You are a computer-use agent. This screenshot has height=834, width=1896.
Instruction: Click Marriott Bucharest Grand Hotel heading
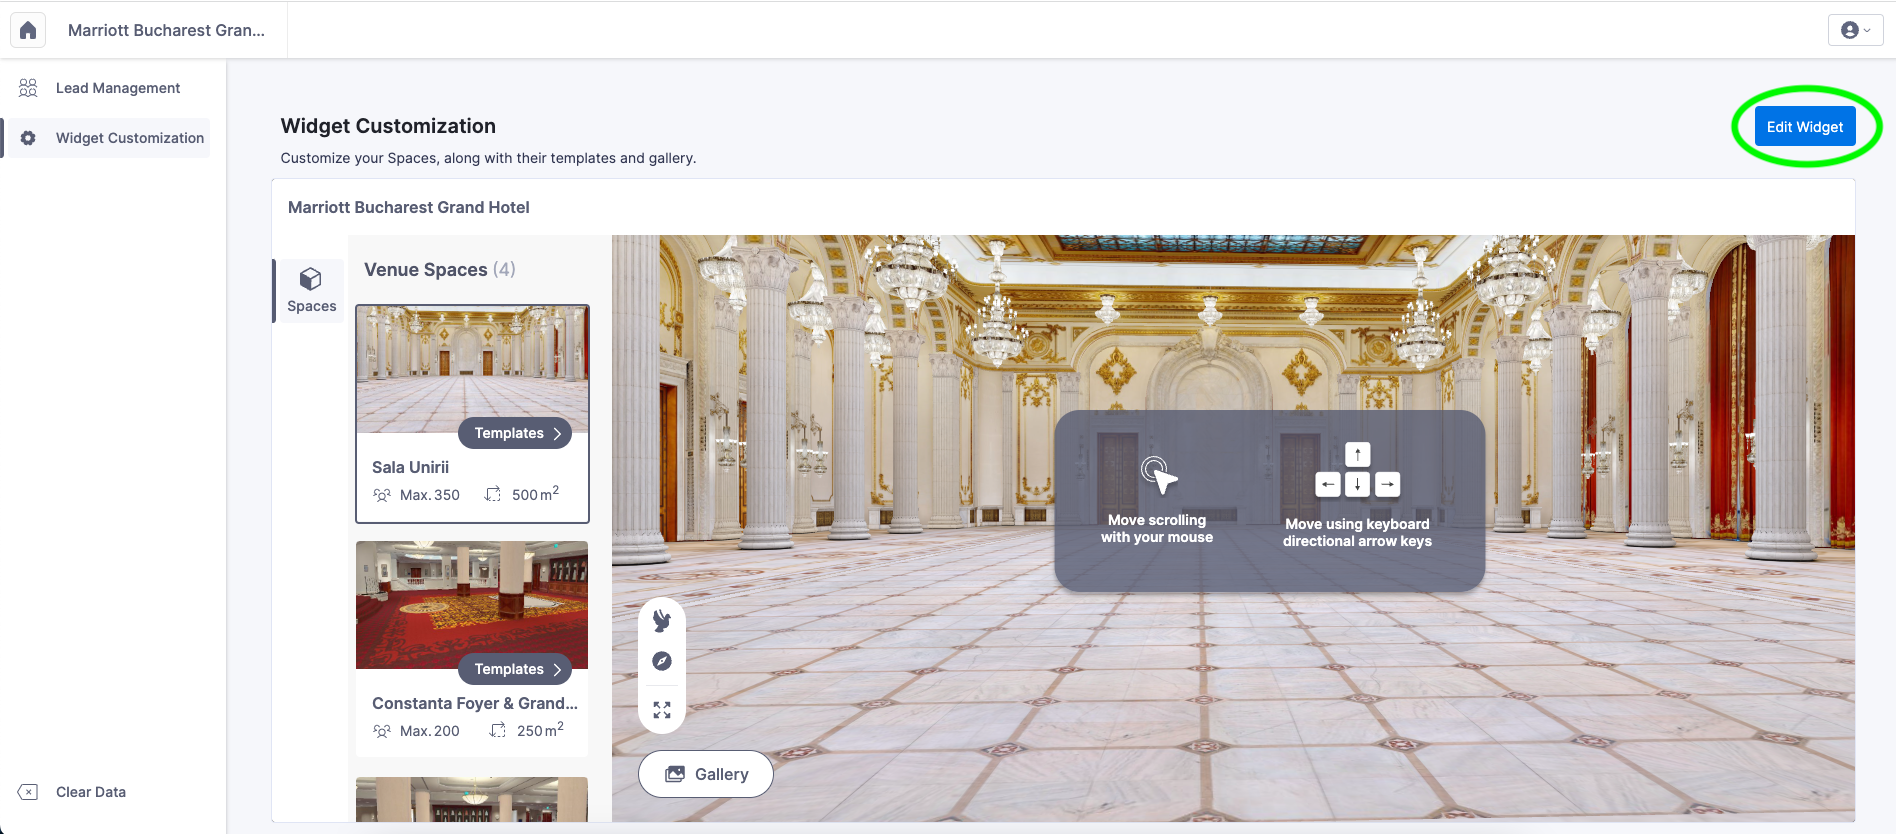(409, 207)
